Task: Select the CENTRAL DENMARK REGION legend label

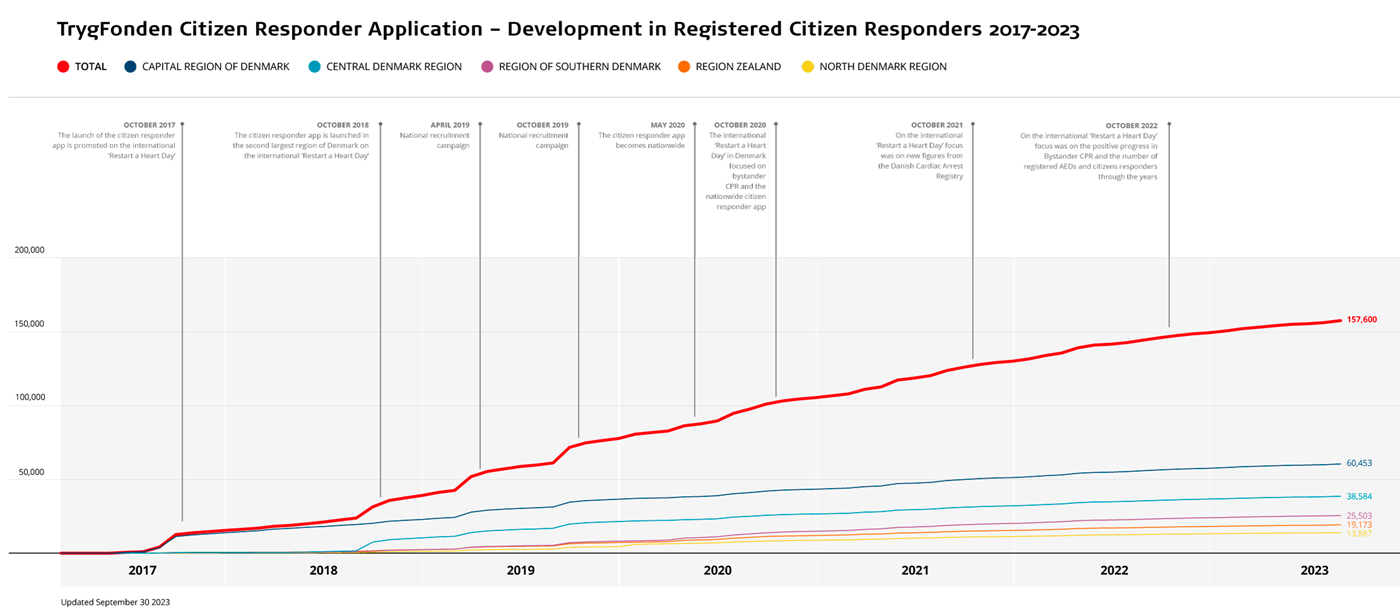Action: click(394, 67)
